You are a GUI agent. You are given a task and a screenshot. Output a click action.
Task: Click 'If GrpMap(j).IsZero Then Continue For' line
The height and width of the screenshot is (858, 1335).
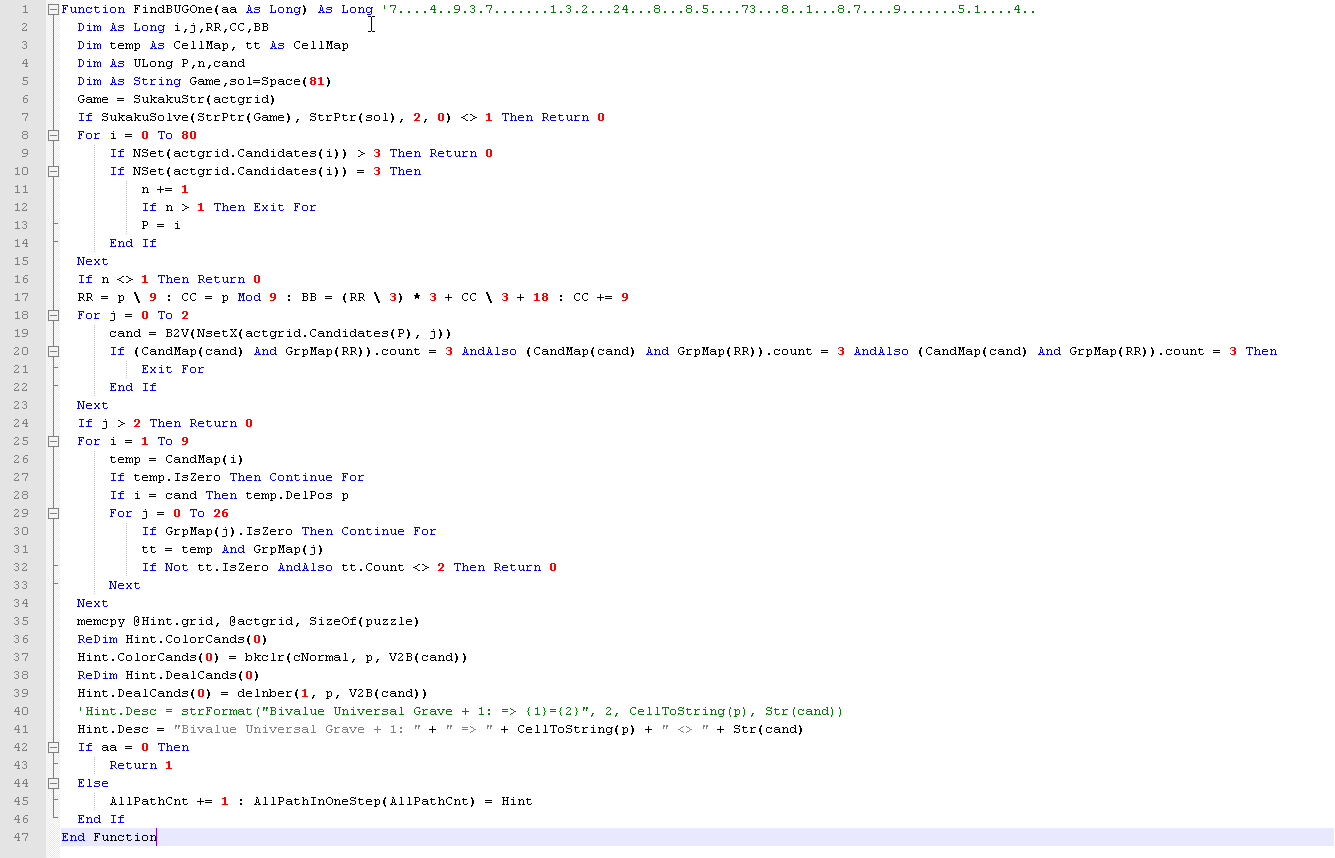pyautogui.click(x=289, y=531)
